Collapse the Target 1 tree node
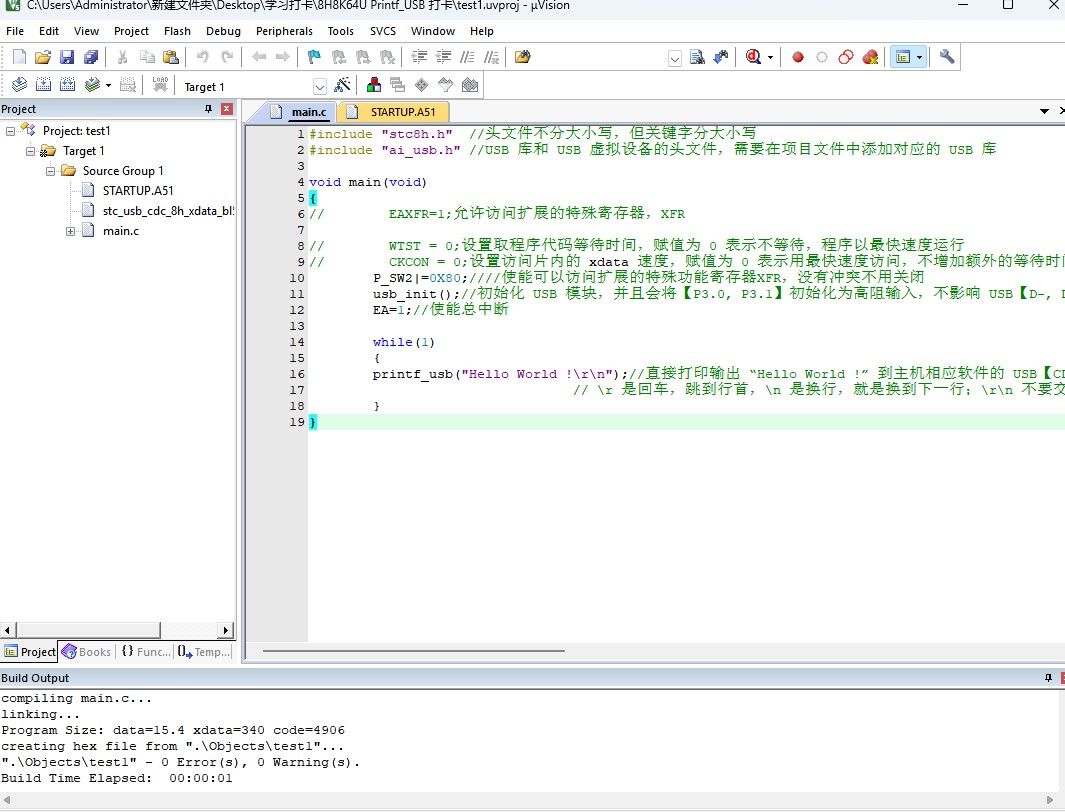The image size is (1065, 812). click(x=31, y=151)
